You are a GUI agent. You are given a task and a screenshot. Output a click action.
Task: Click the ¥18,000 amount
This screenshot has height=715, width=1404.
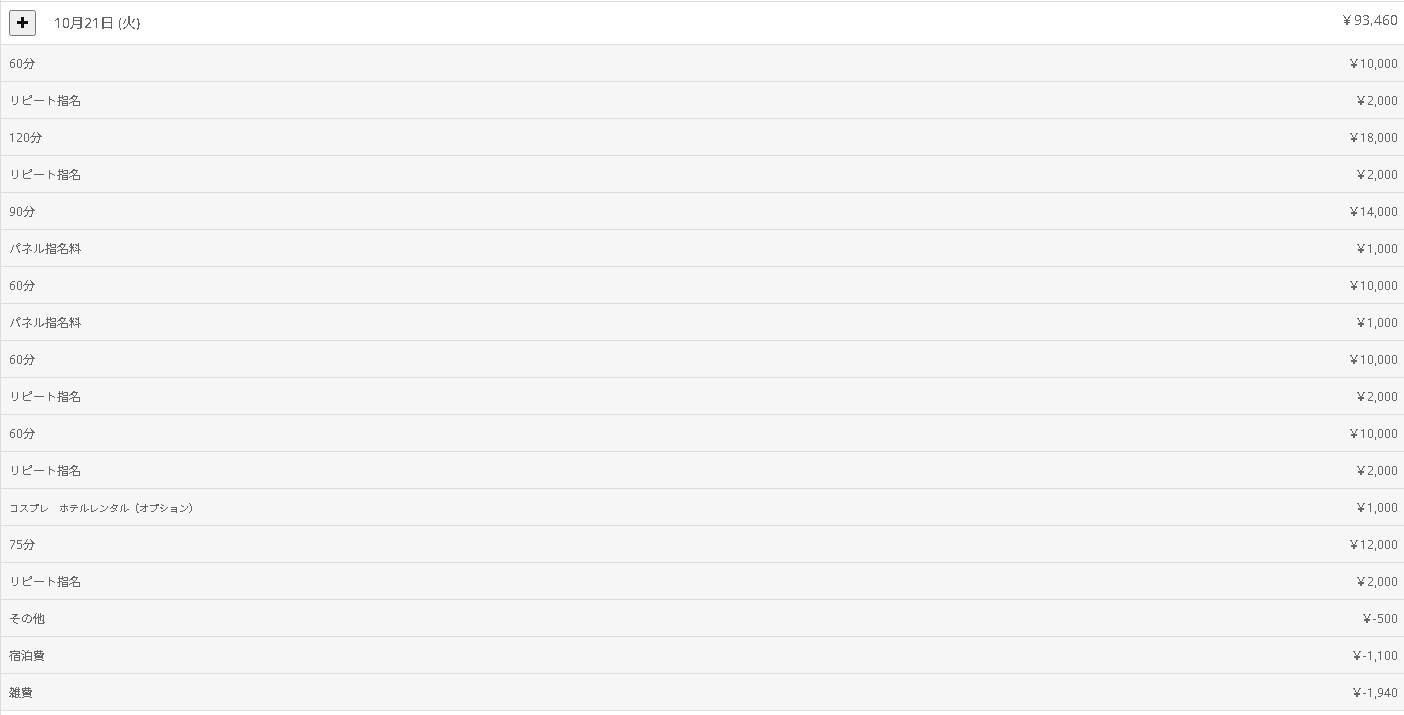(x=1373, y=138)
